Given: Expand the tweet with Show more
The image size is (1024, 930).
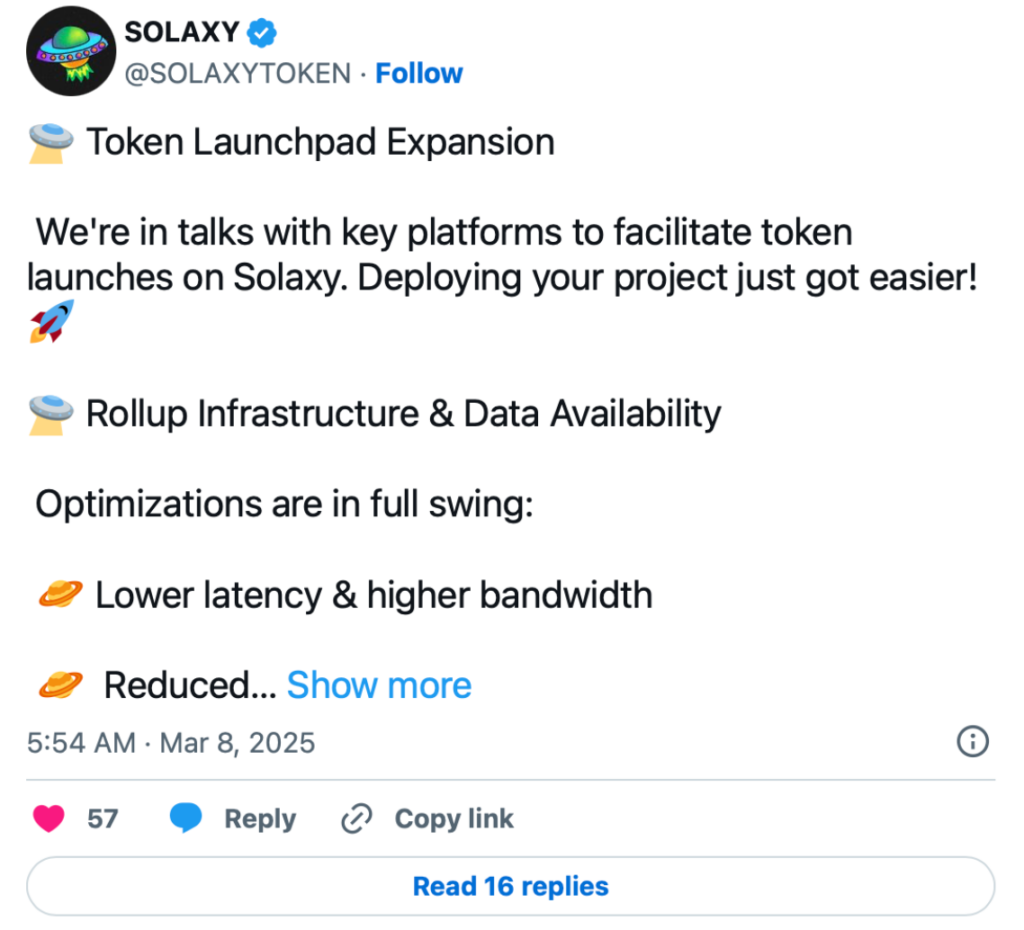Looking at the screenshot, I should 379,685.
